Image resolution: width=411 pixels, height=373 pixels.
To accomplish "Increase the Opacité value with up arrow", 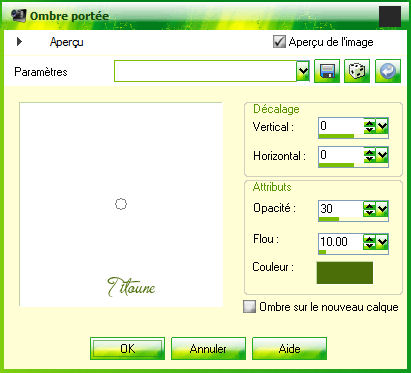I will tap(369, 206).
